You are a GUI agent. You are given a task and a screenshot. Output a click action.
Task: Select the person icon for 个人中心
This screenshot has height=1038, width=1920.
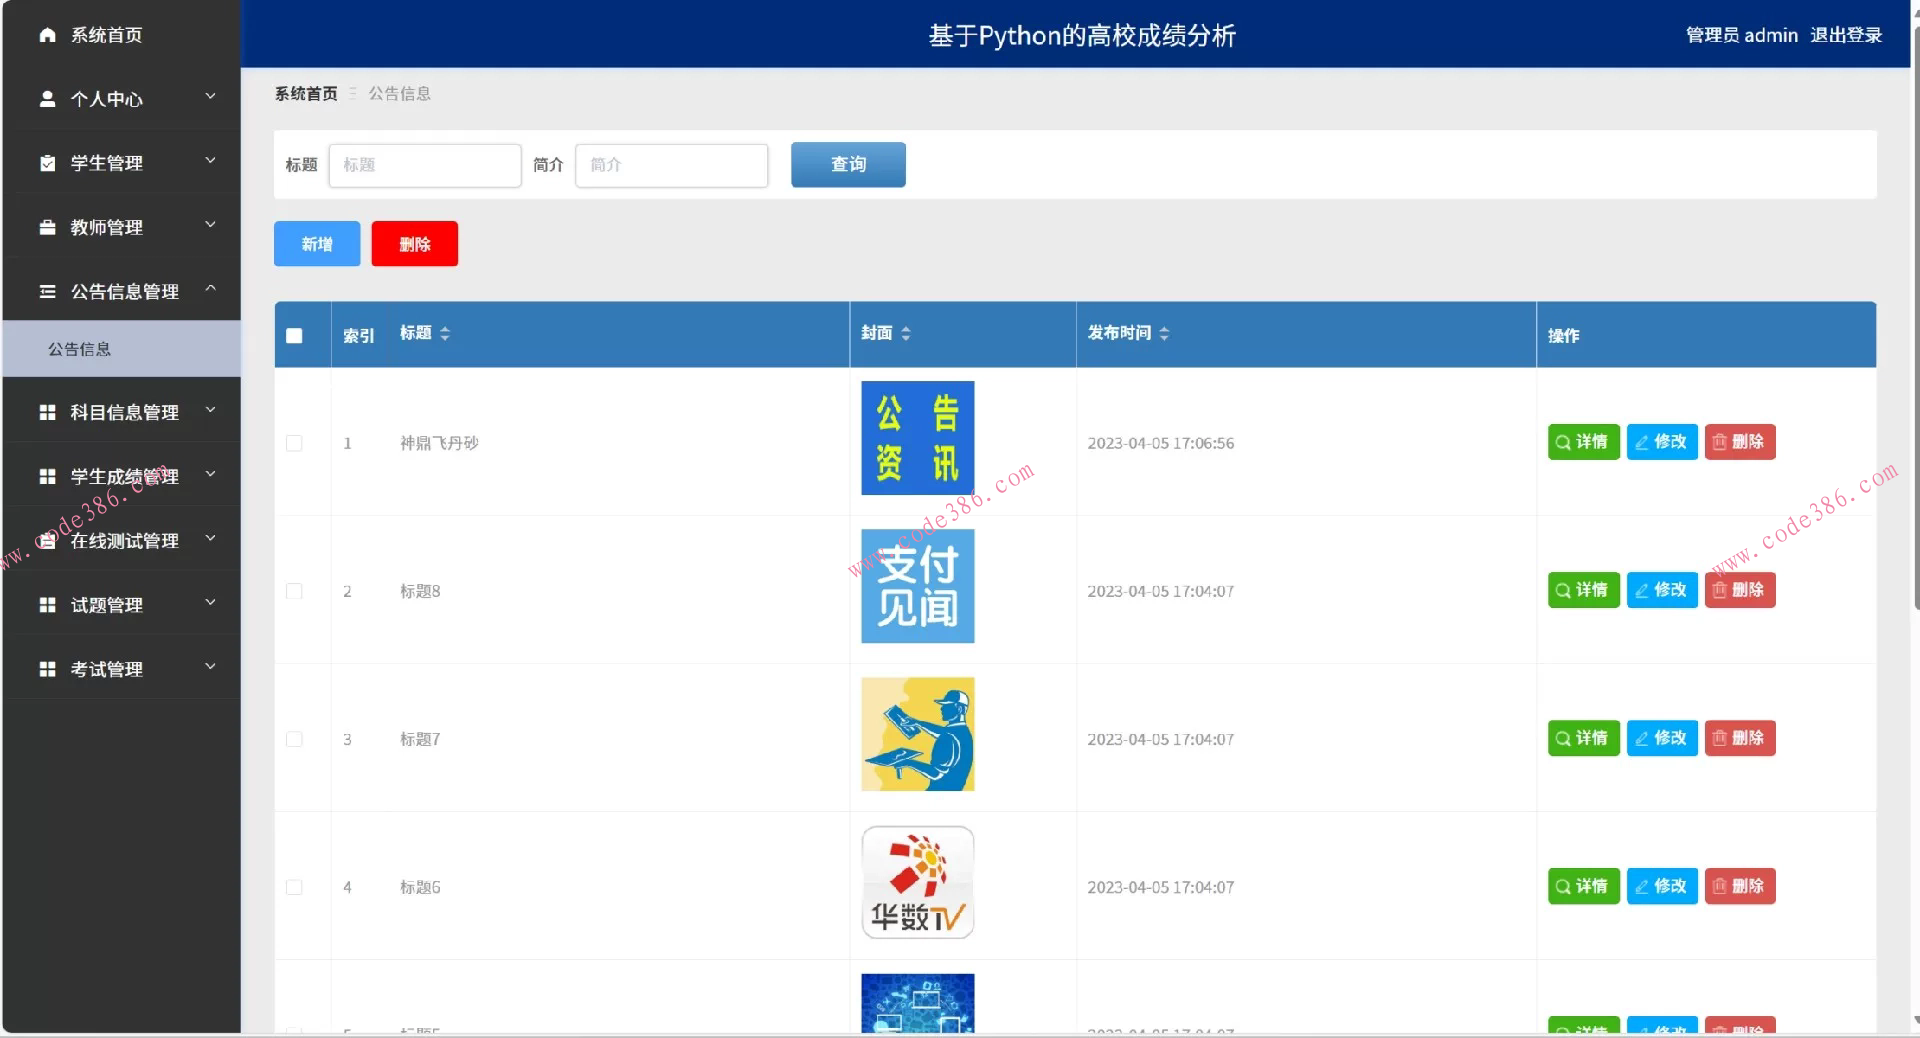pyautogui.click(x=47, y=99)
